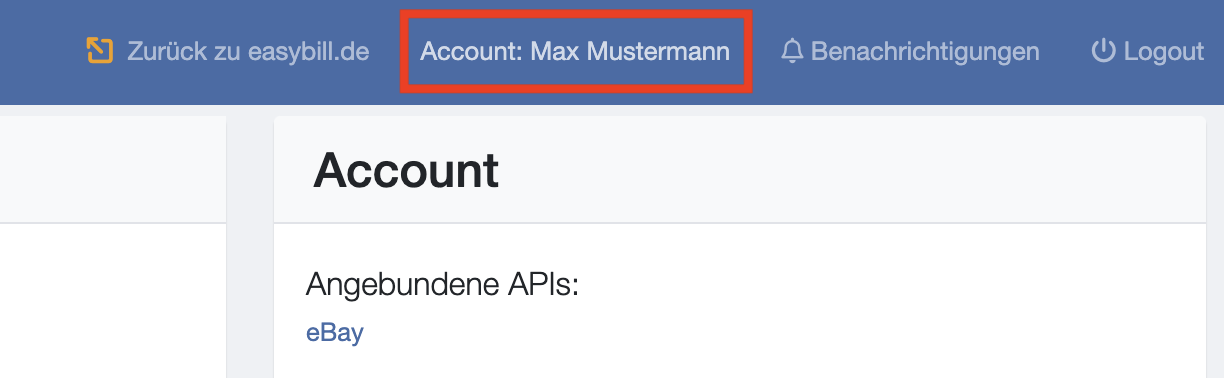
Task: Click empty blue navigation bar left of arrow
Action: (40, 50)
